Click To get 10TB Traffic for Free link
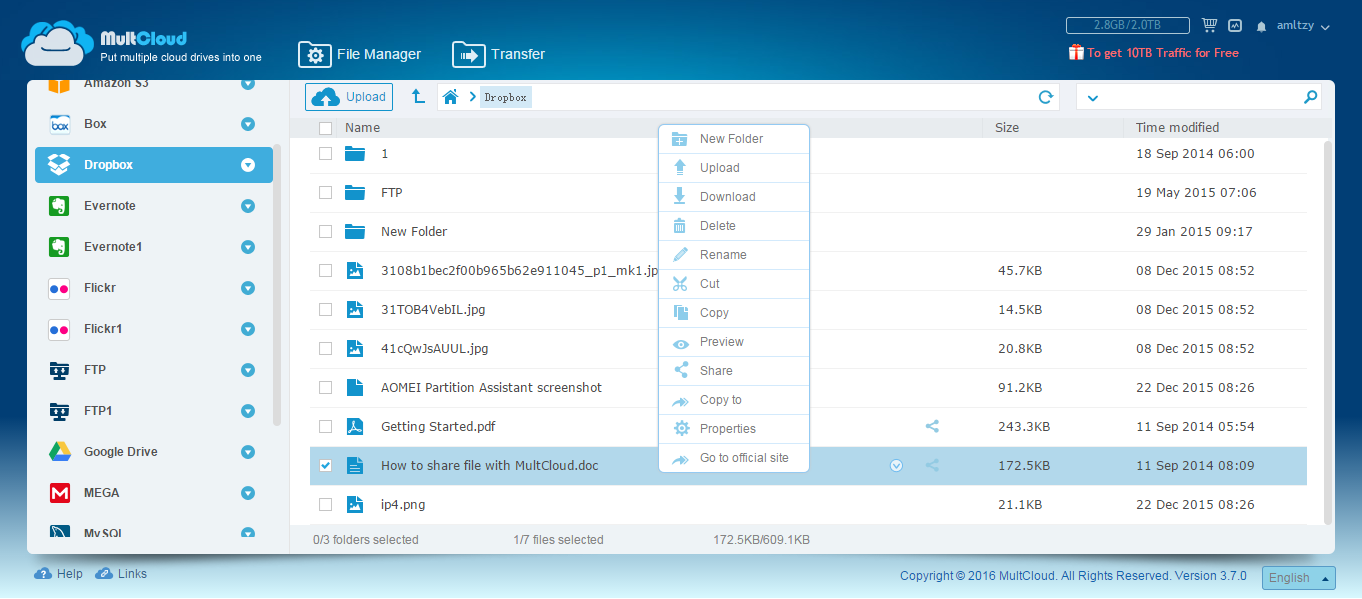 click(x=1153, y=53)
